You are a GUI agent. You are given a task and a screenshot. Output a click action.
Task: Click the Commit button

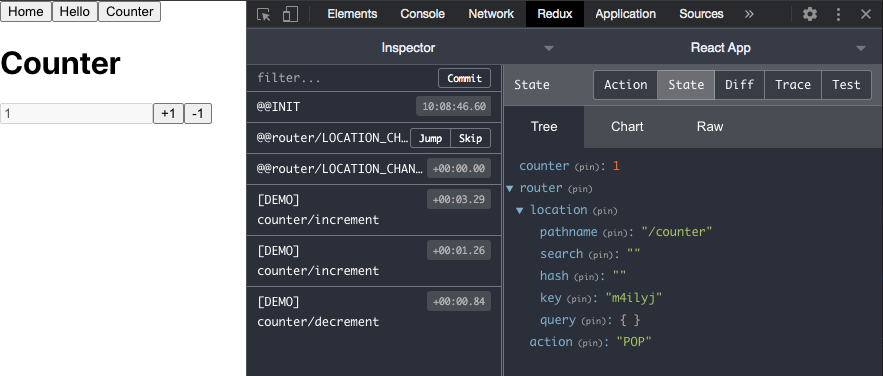(465, 78)
